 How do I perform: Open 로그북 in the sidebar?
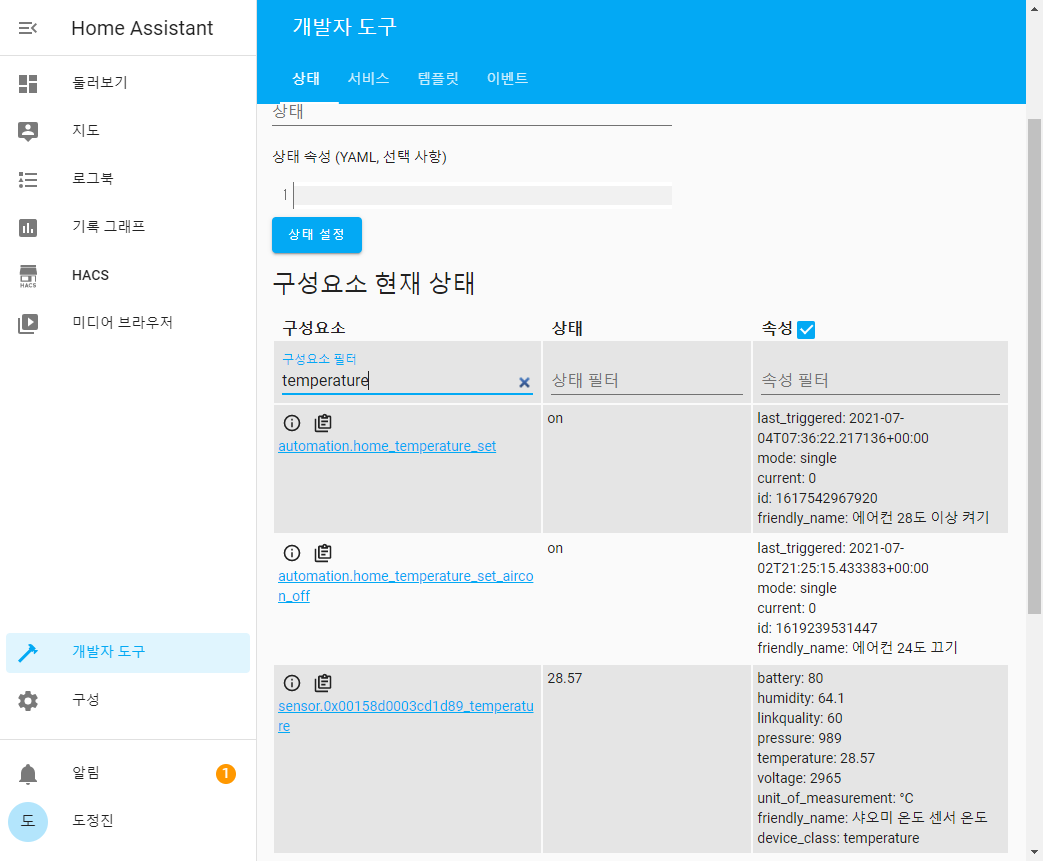pos(128,179)
